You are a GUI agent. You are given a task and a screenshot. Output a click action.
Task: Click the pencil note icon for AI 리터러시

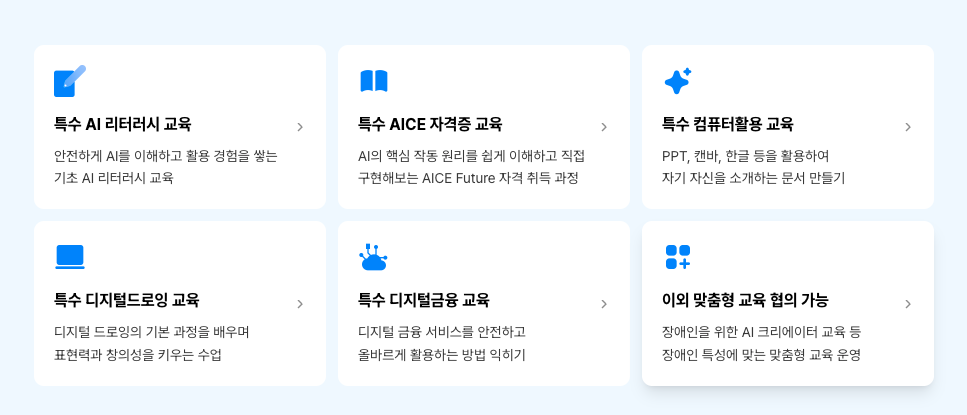(69, 81)
